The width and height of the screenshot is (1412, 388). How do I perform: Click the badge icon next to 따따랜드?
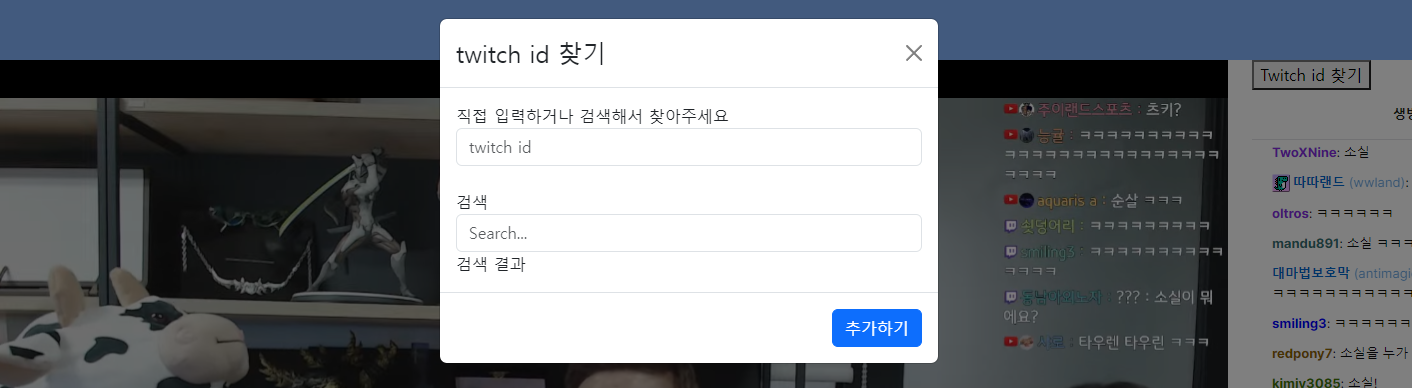point(1281,183)
